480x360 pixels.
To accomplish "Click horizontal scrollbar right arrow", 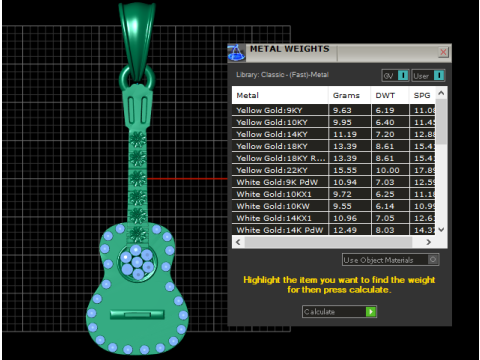I will point(429,242).
